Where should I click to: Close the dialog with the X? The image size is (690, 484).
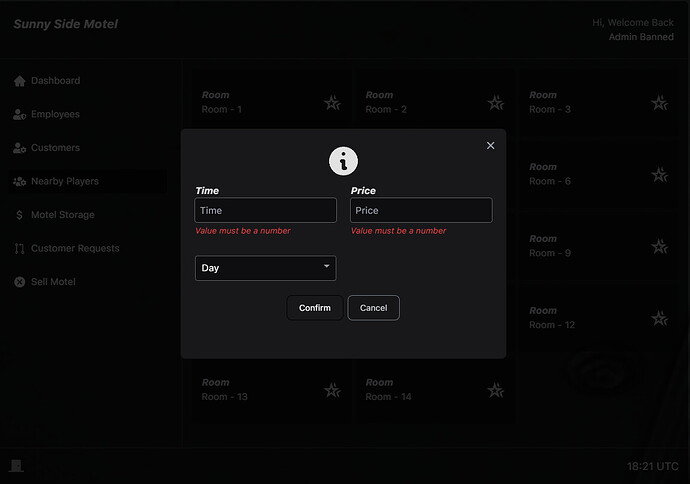point(491,146)
